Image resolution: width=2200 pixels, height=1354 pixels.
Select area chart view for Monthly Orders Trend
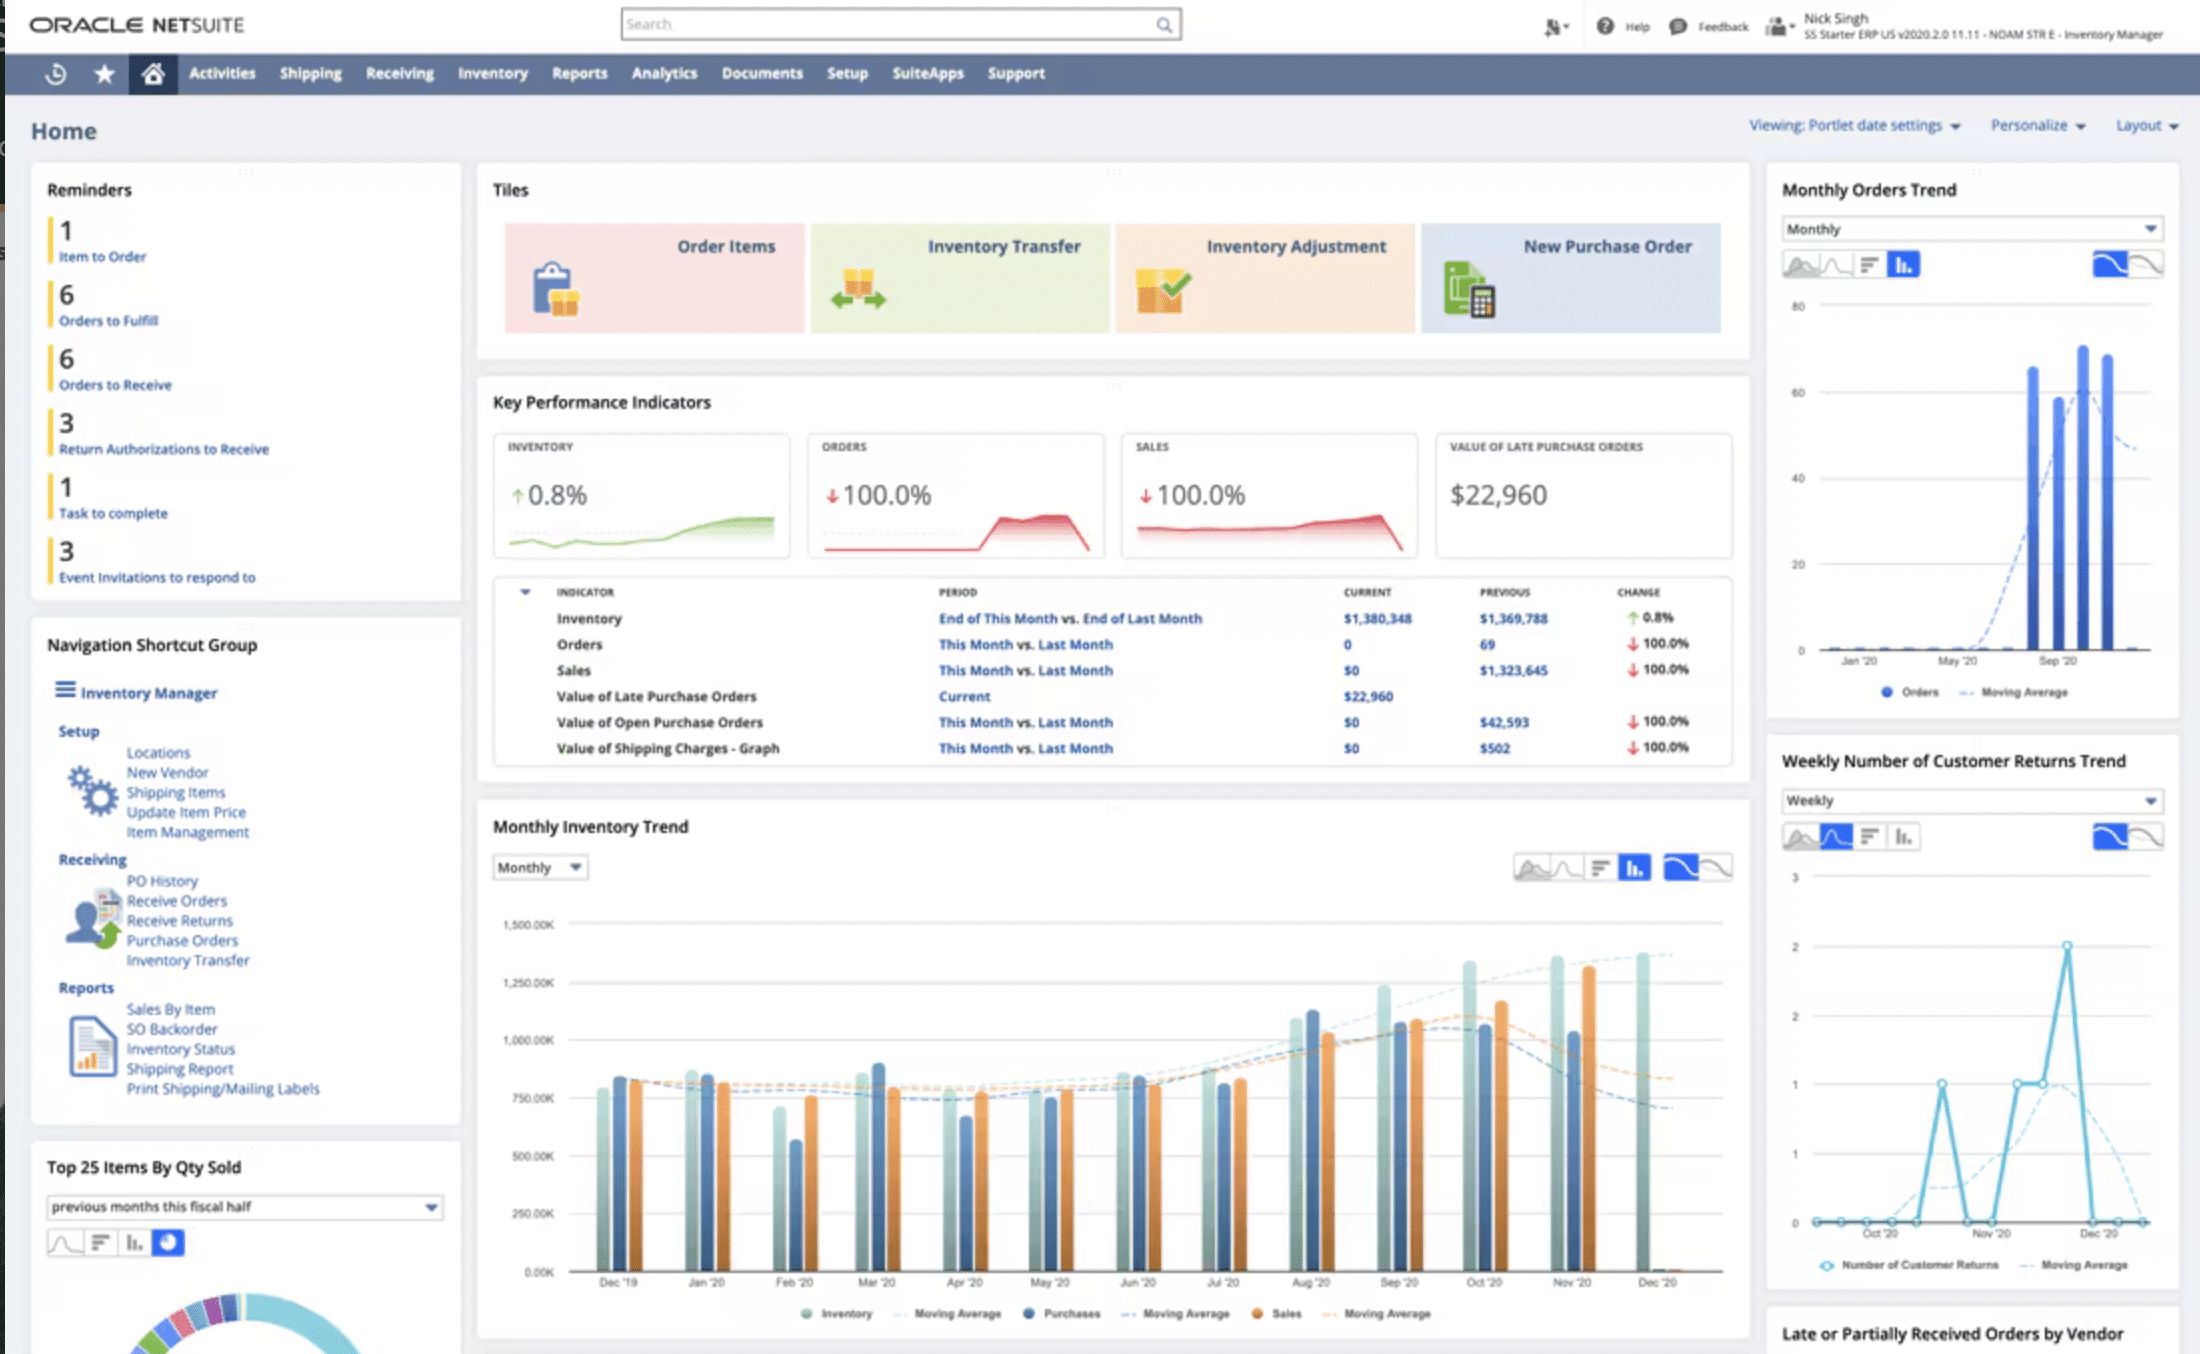[1800, 264]
